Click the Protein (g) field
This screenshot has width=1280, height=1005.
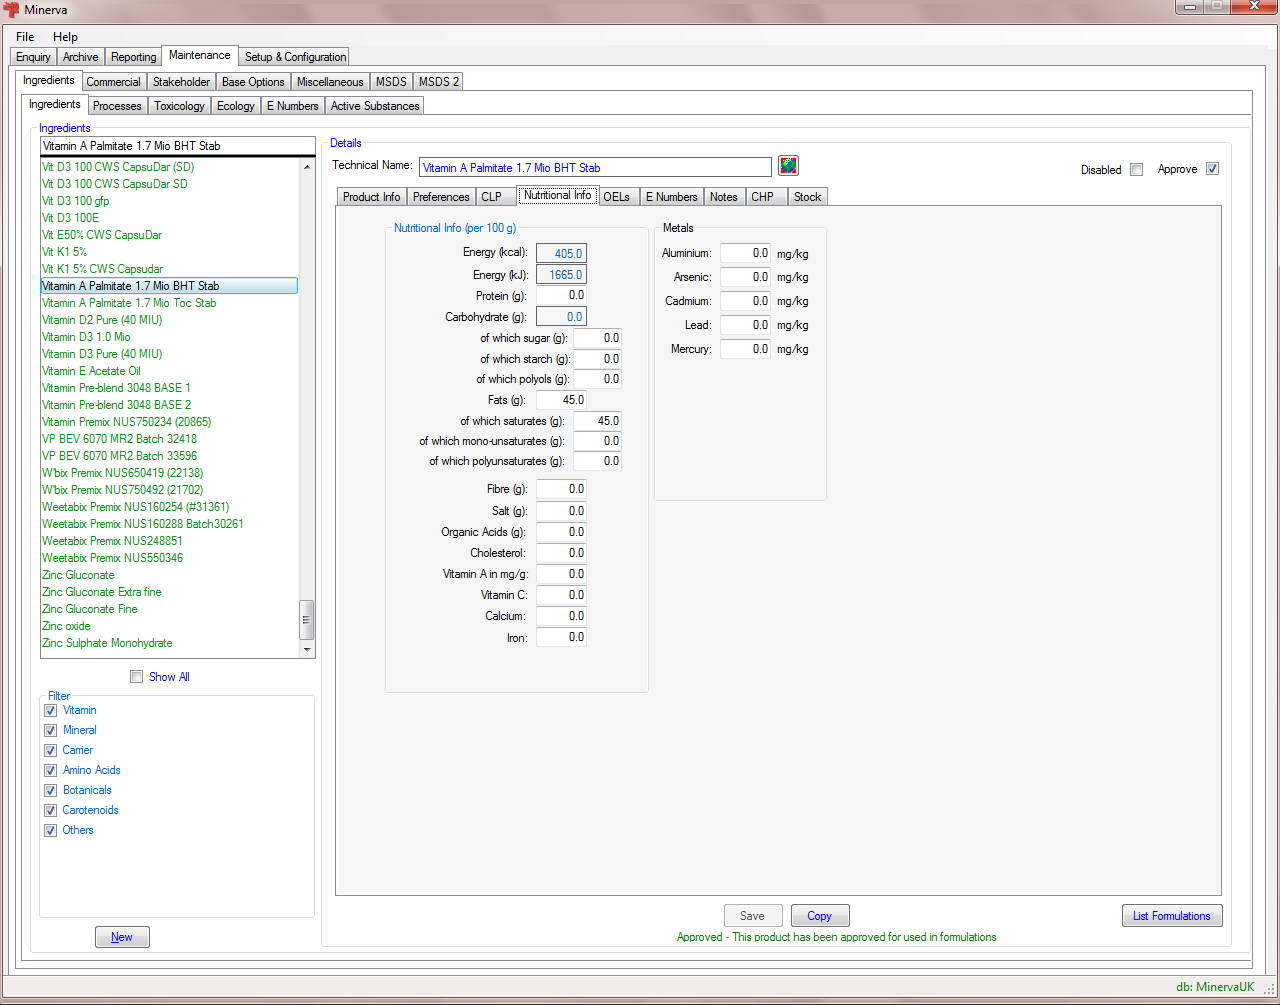(x=561, y=296)
